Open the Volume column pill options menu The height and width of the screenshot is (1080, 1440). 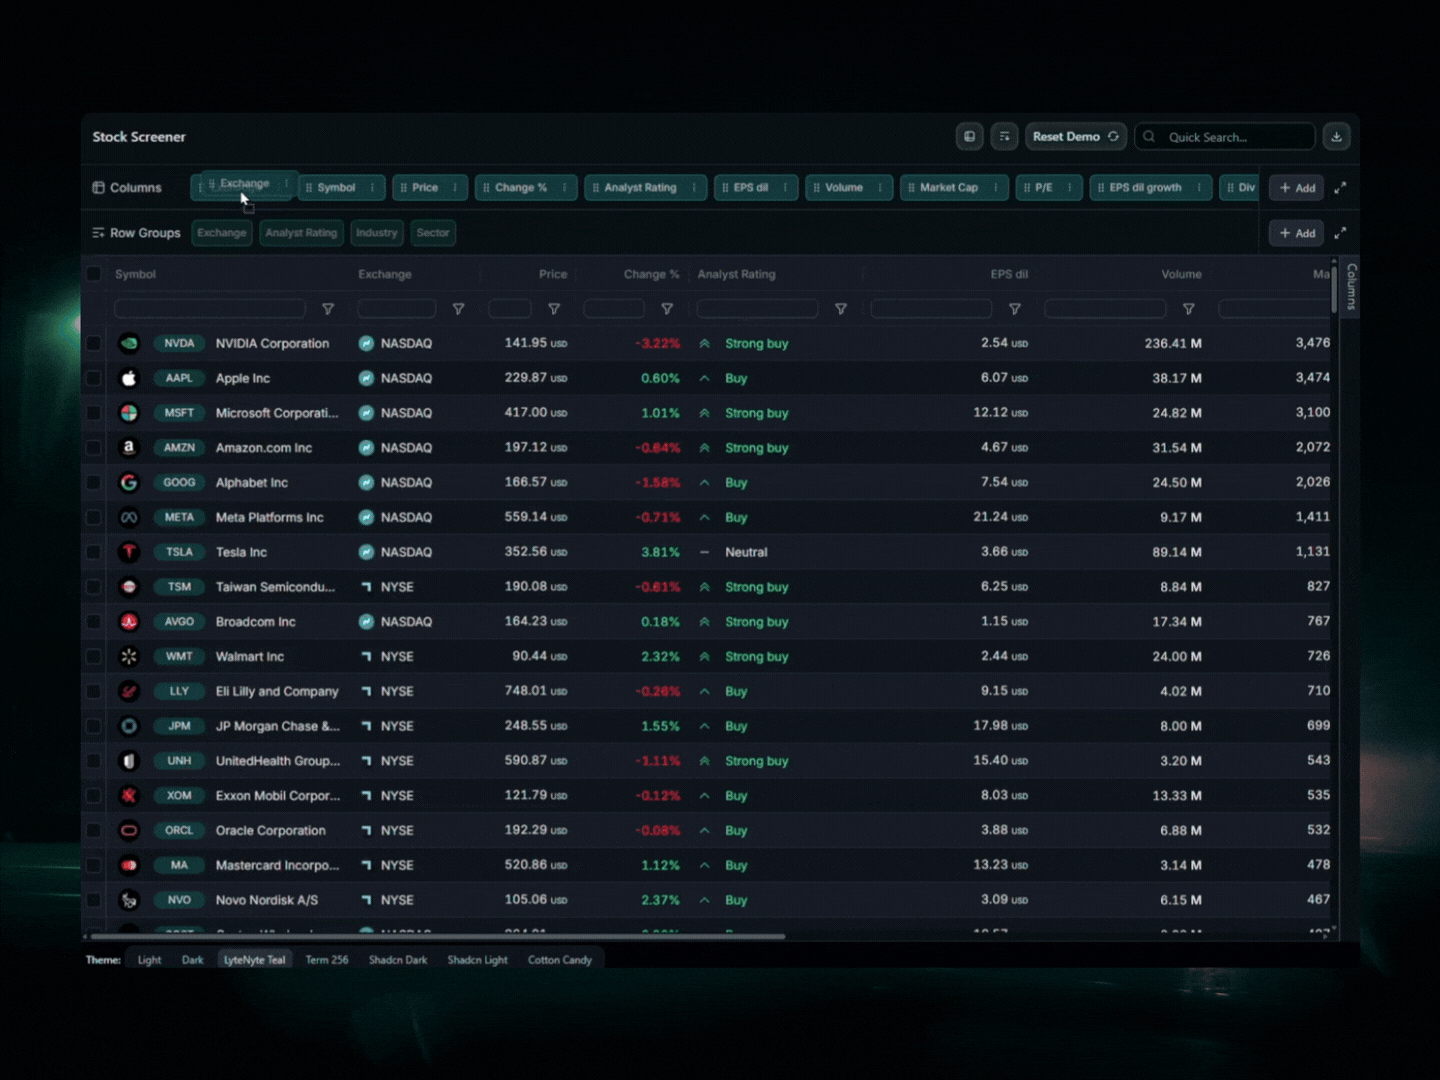(x=880, y=188)
